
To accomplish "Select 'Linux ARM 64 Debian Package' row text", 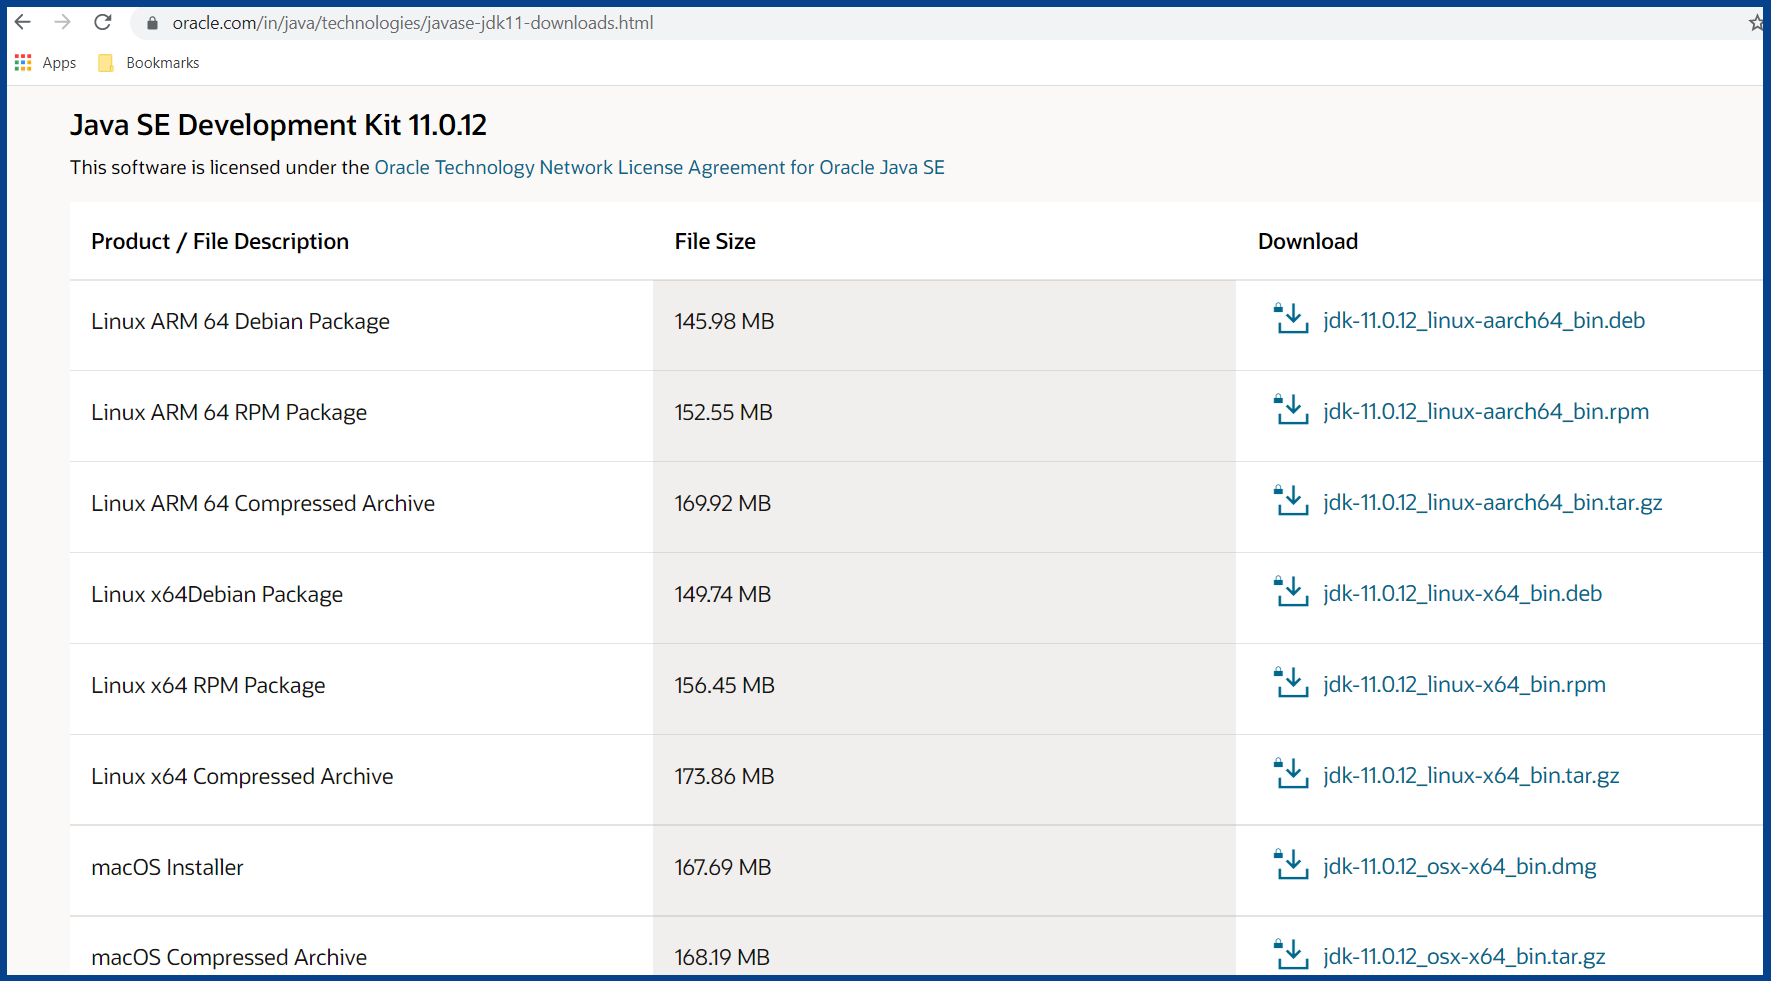I will click(x=240, y=322).
